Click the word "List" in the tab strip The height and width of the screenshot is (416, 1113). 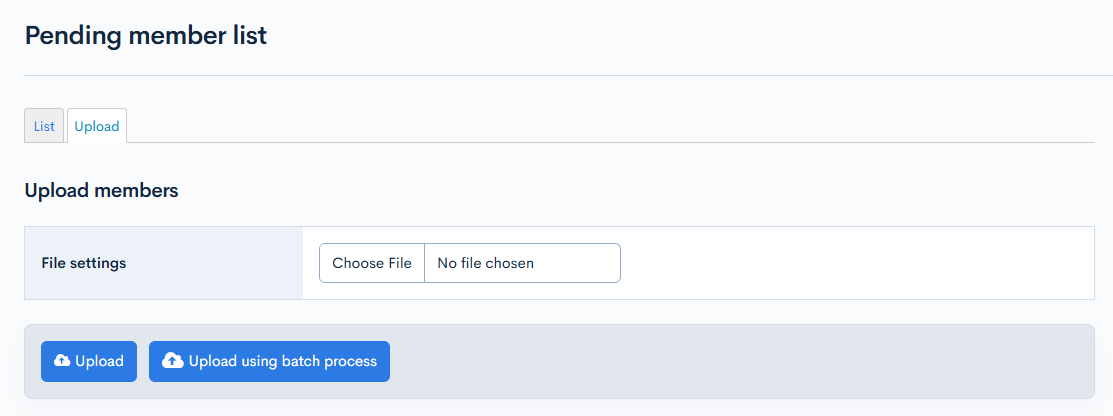[44, 126]
